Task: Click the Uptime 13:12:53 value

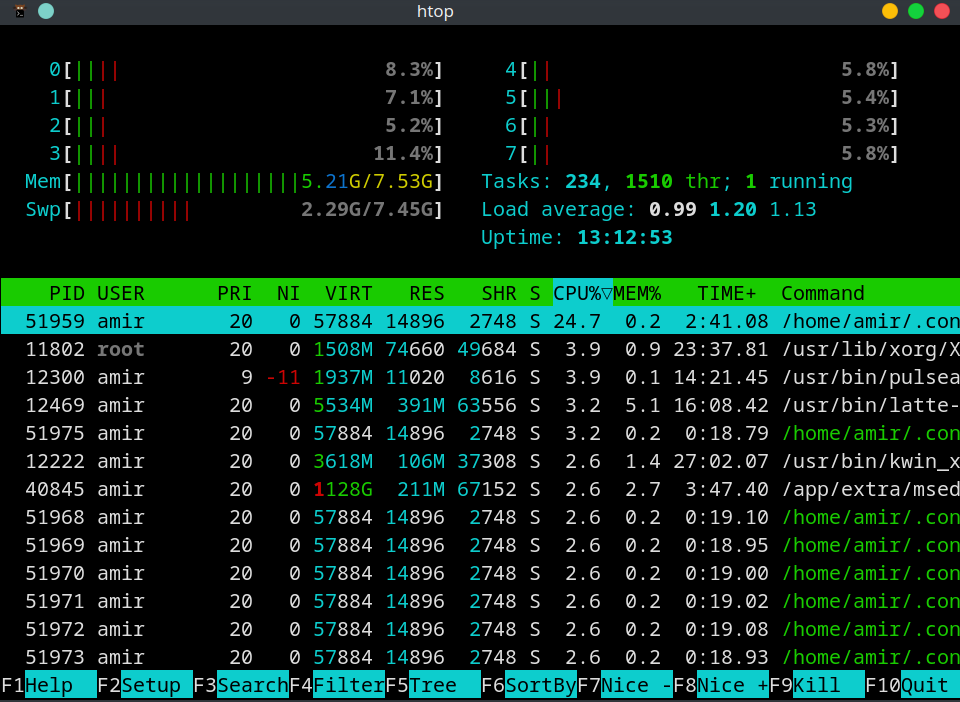Action: tap(624, 237)
